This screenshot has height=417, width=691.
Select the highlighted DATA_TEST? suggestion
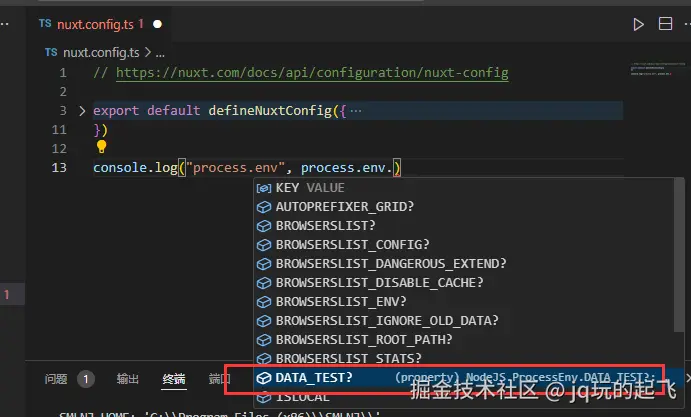[464, 378]
